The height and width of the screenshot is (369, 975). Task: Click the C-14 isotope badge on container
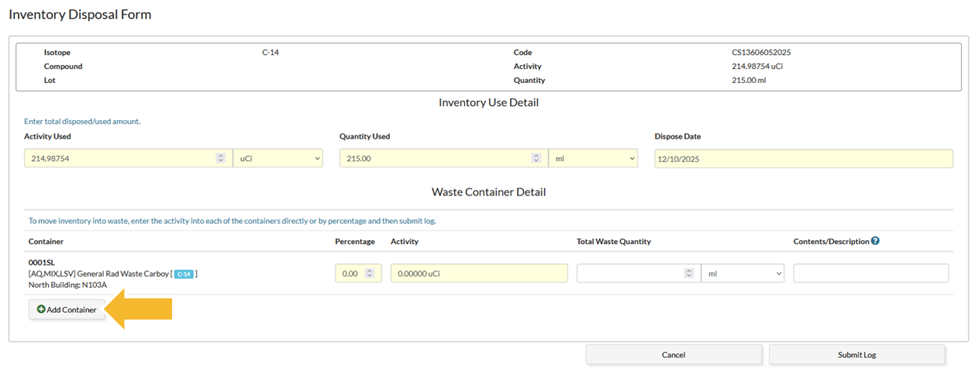(183, 274)
